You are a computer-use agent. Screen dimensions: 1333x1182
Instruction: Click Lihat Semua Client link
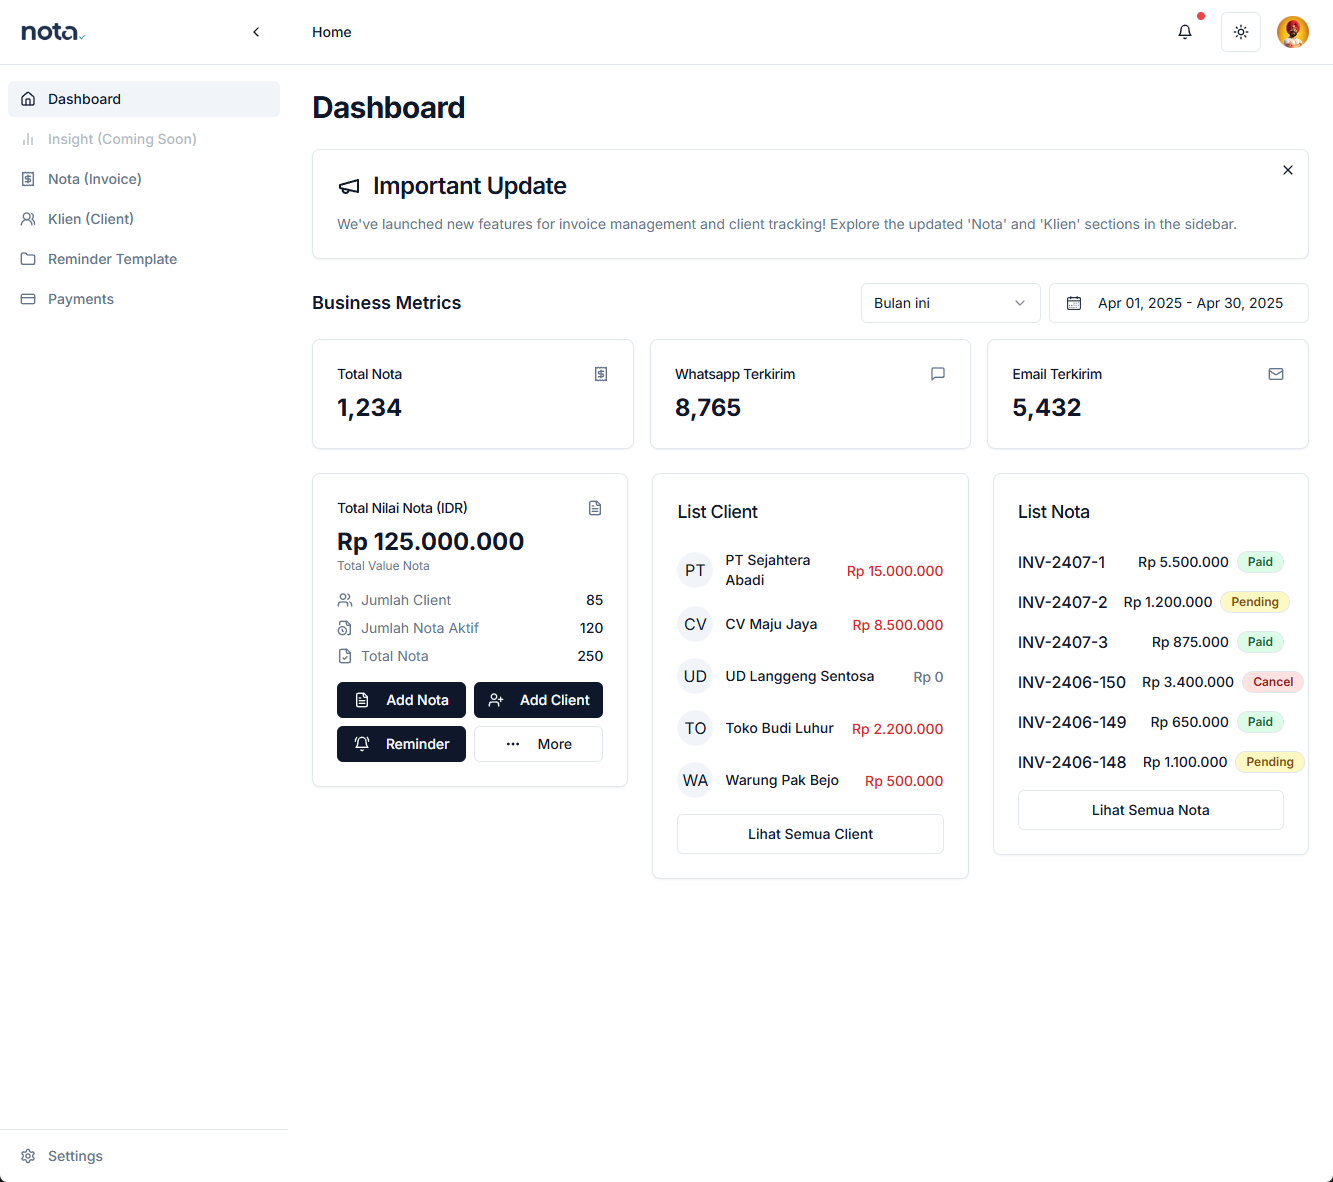pos(810,834)
